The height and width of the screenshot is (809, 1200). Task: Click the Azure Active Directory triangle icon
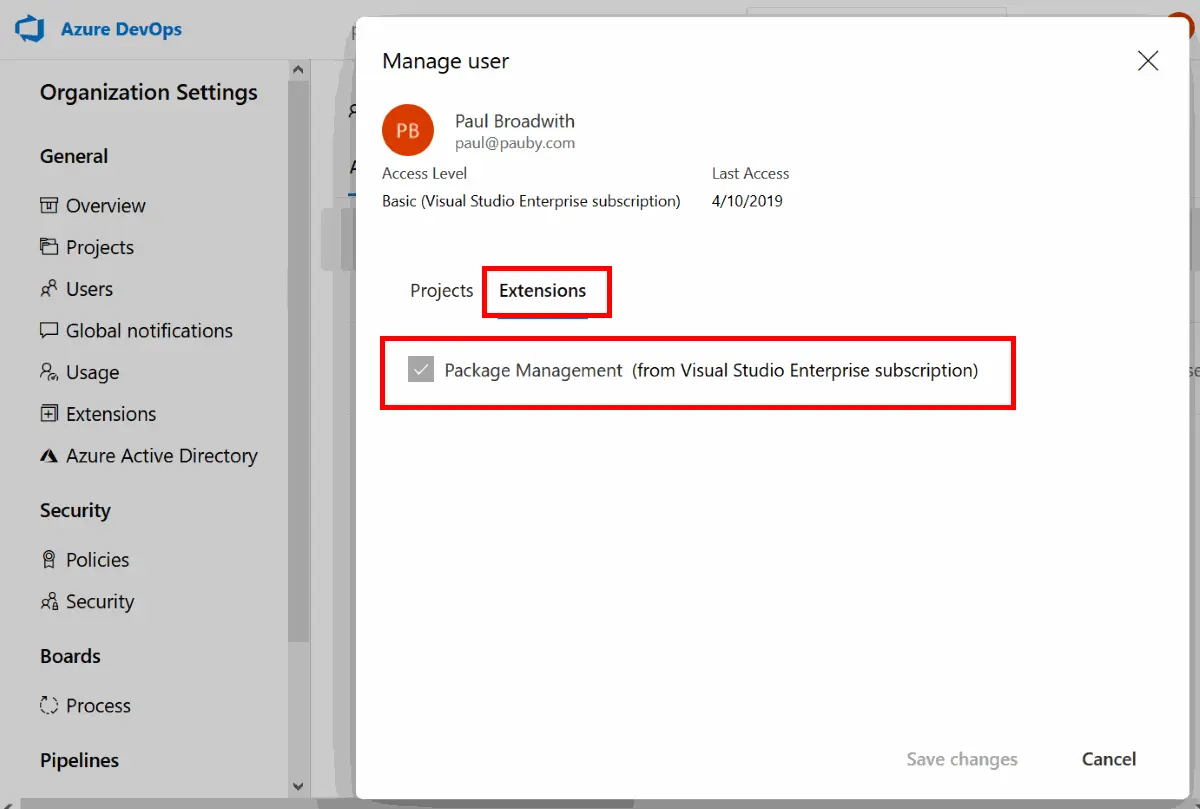coord(48,456)
